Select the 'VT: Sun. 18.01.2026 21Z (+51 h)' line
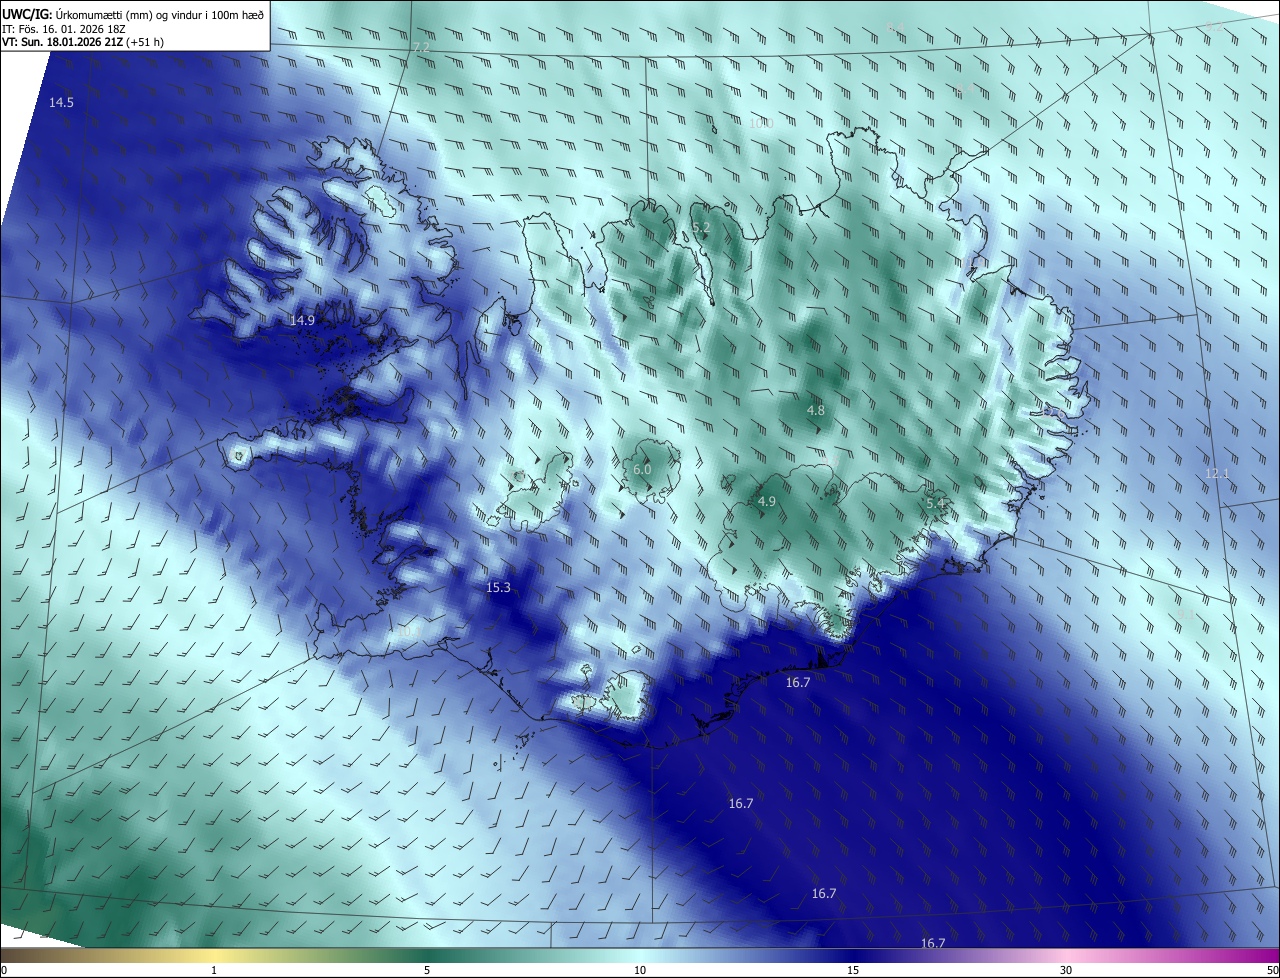Viewport: 1280px width, 978px height. pyautogui.click(x=83, y=42)
